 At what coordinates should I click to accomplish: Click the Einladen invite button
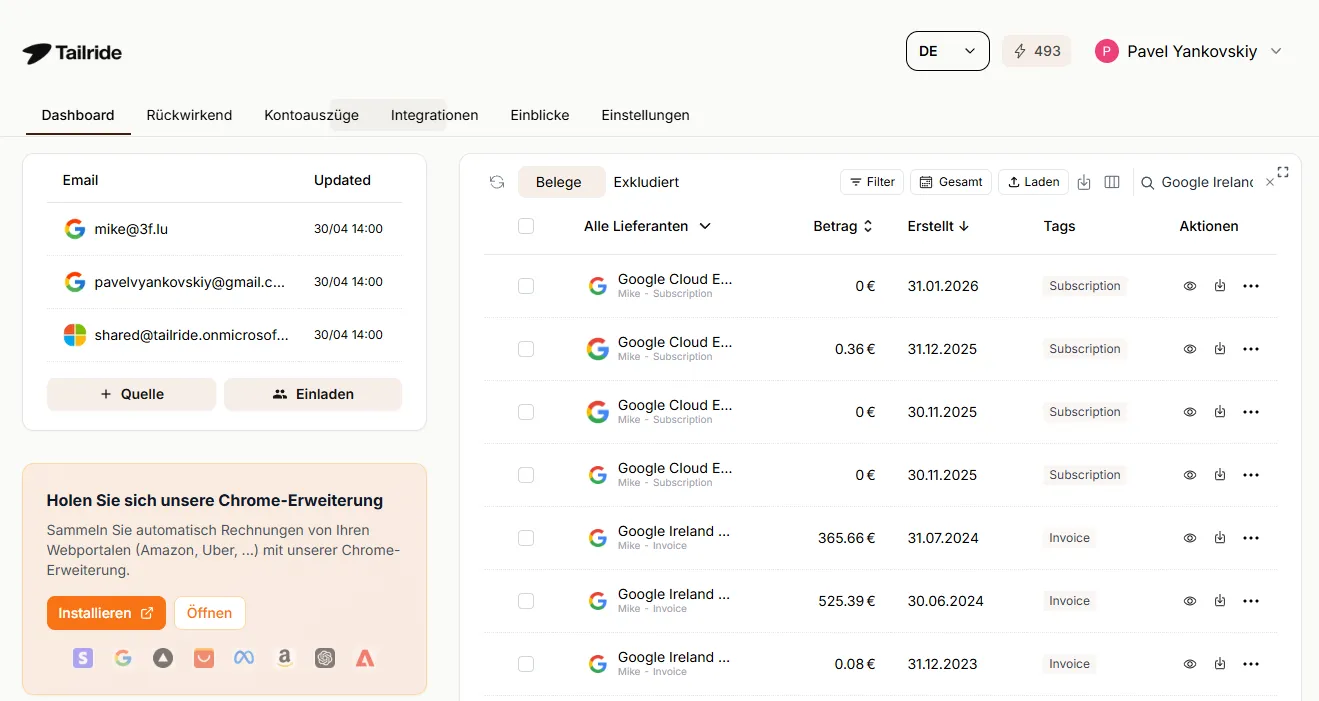(x=313, y=394)
